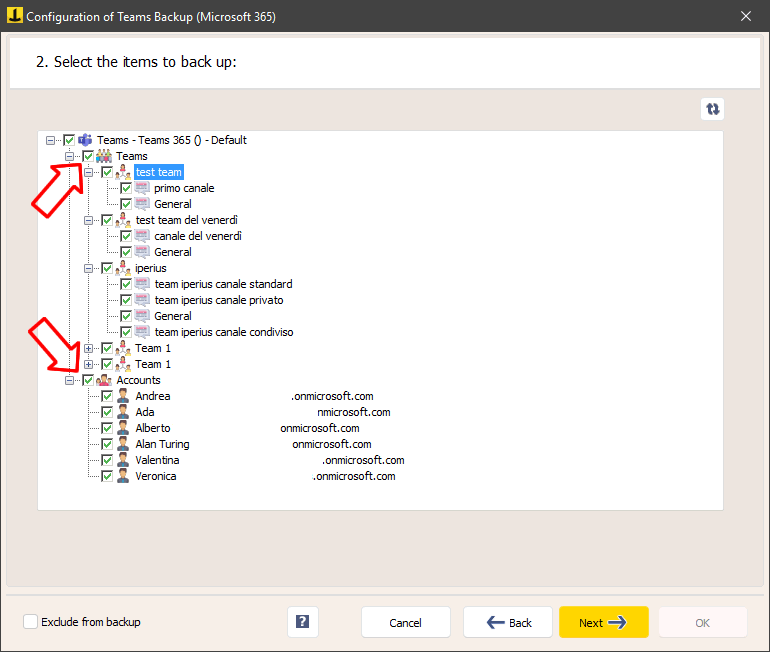The height and width of the screenshot is (652, 770).
Task: Select the Accounts node label
Action: click(138, 380)
